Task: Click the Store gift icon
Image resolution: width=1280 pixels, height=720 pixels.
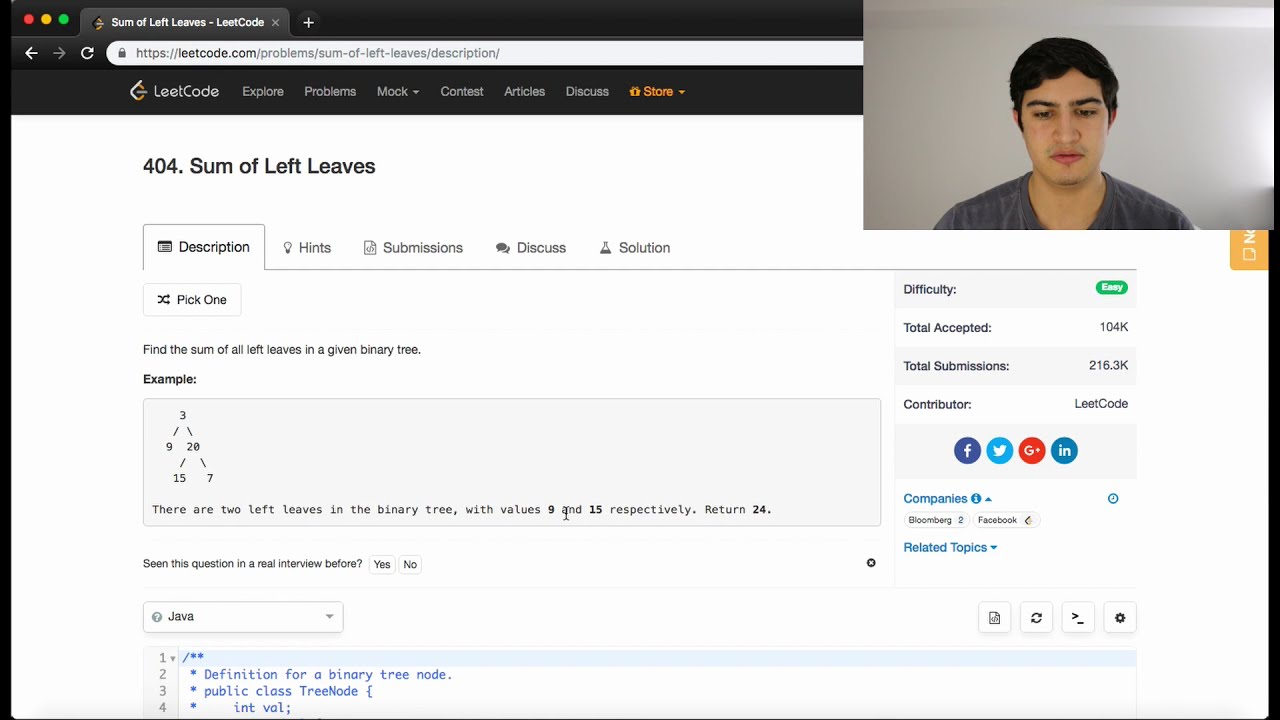Action: (x=635, y=91)
